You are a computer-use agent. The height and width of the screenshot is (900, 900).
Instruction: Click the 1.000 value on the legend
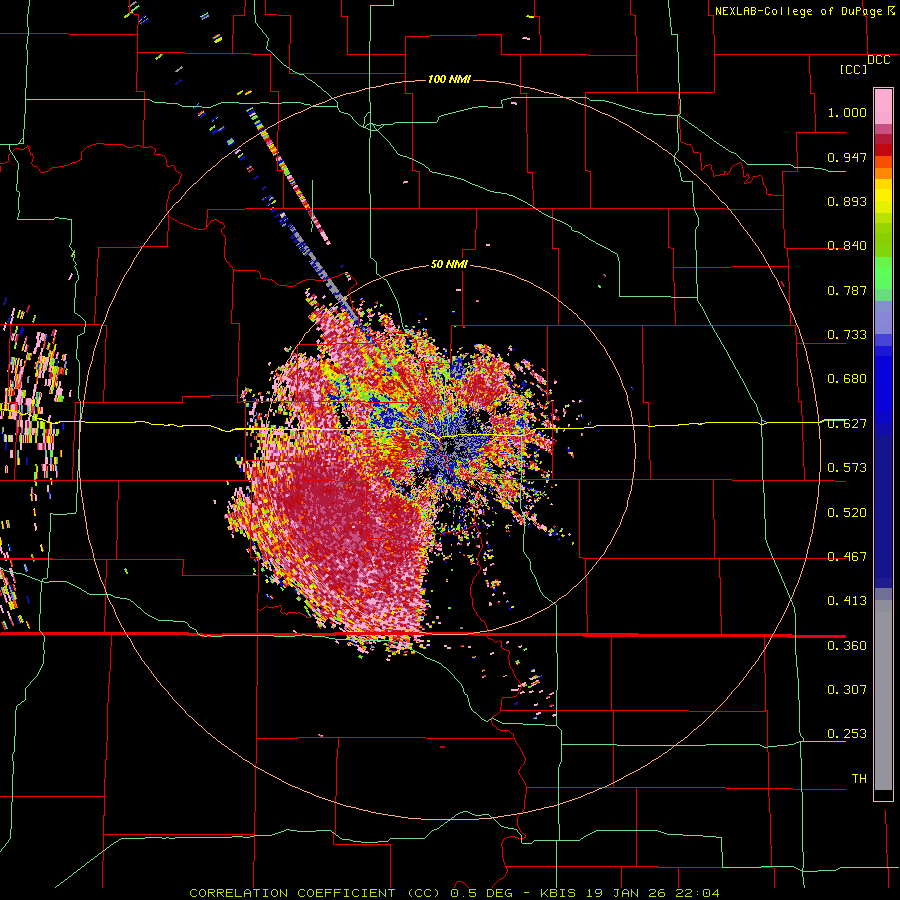pos(847,112)
